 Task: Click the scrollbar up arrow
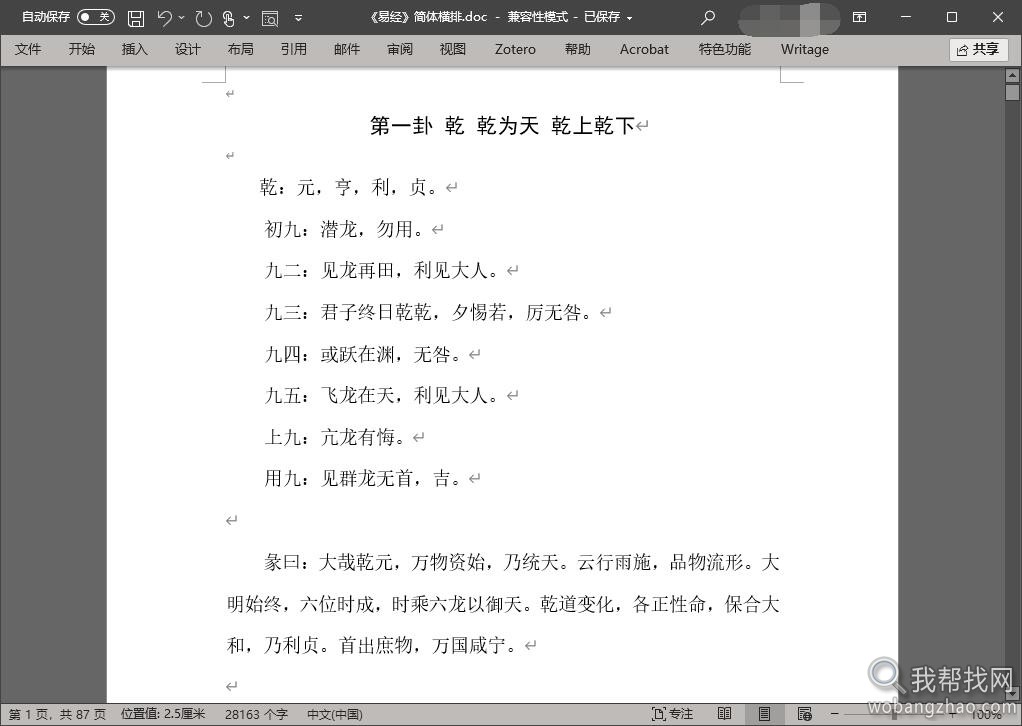coord(1012,76)
